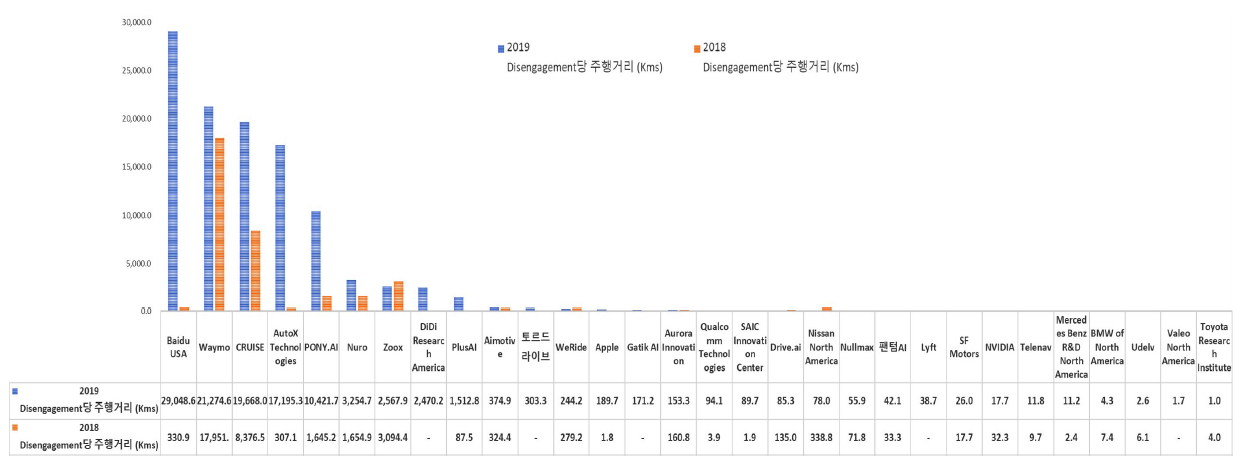The height and width of the screenshot is (469, 1245).
Task: Click the 17,195.3 cell for AutoX Technologies
Action: 285,399
